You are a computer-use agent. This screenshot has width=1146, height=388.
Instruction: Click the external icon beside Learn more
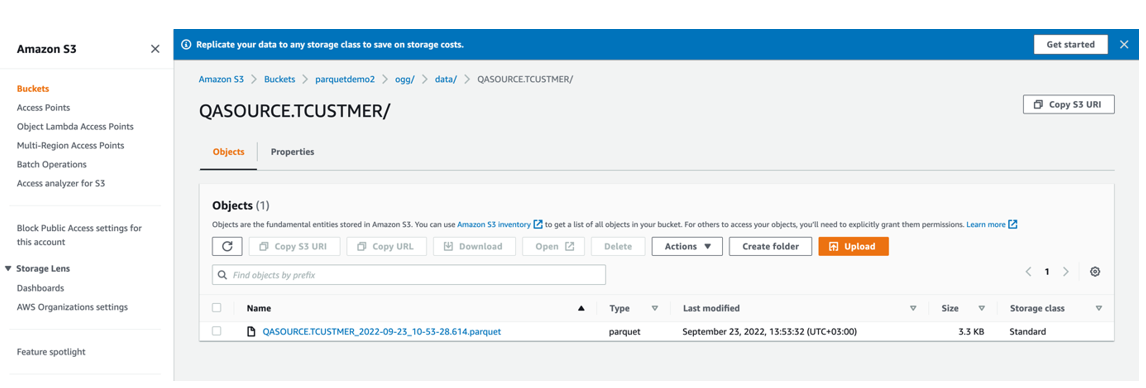click(1013, 224)
